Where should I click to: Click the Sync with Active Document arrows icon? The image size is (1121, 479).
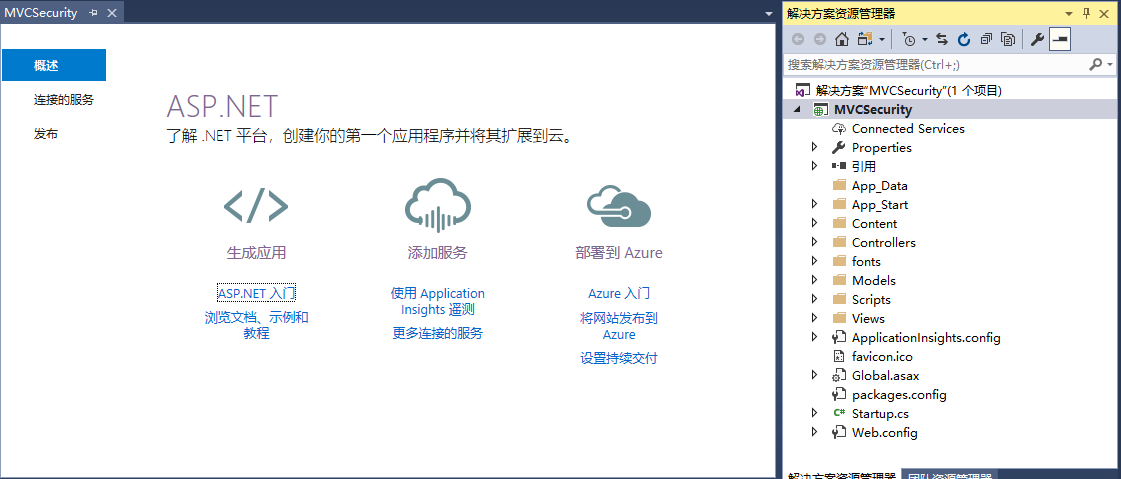942,39
